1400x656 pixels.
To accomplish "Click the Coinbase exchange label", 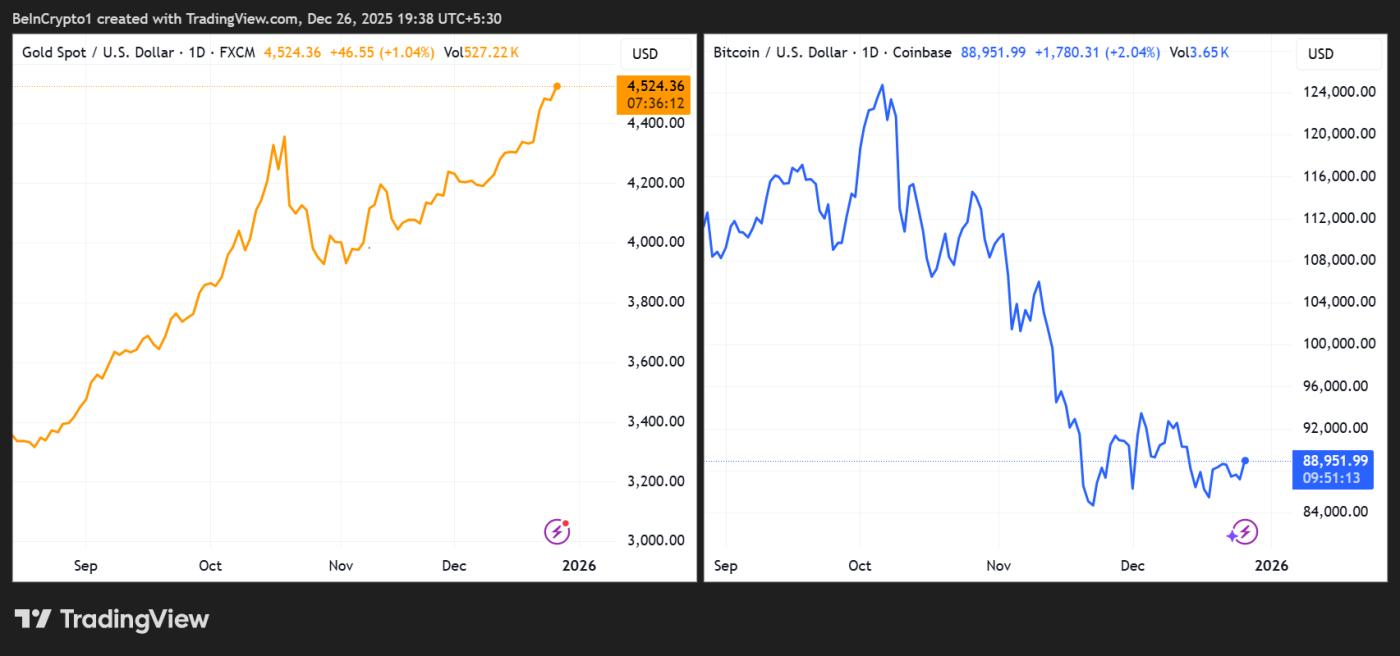I will 922,53.
